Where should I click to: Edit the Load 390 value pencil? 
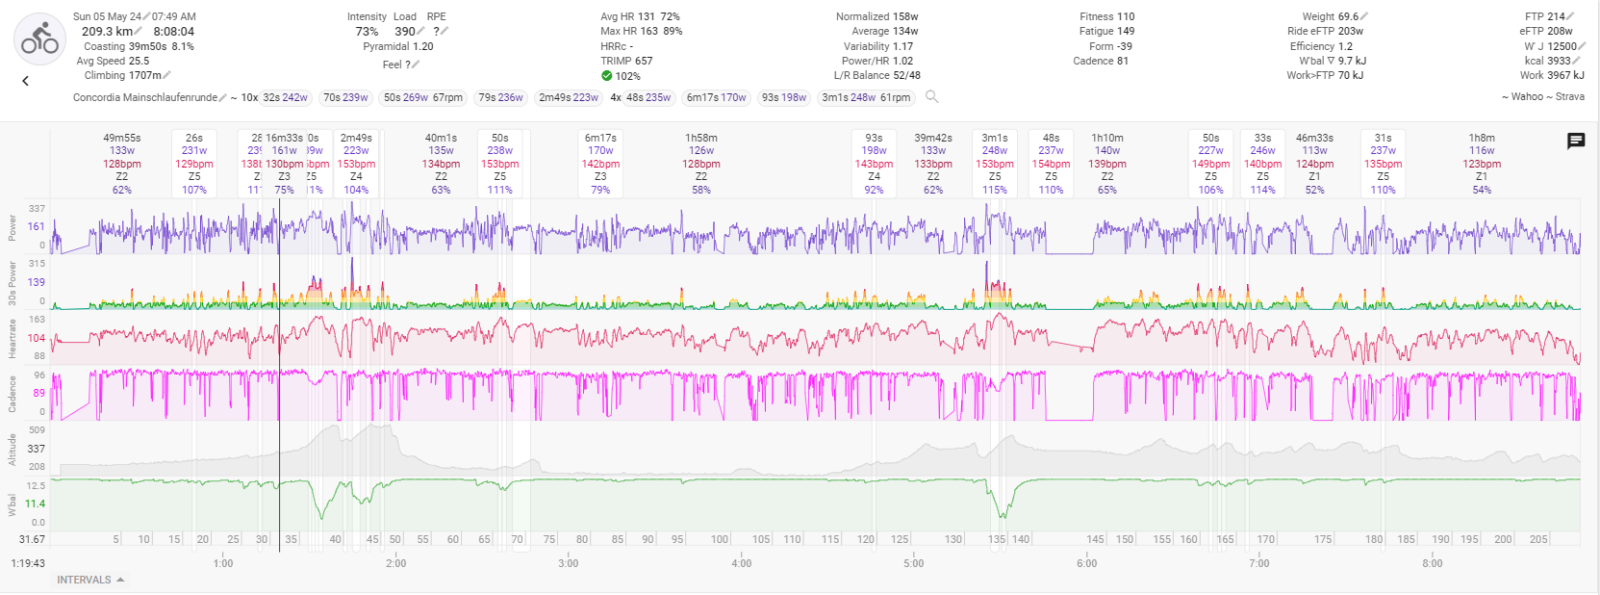[x=421, y=31]
